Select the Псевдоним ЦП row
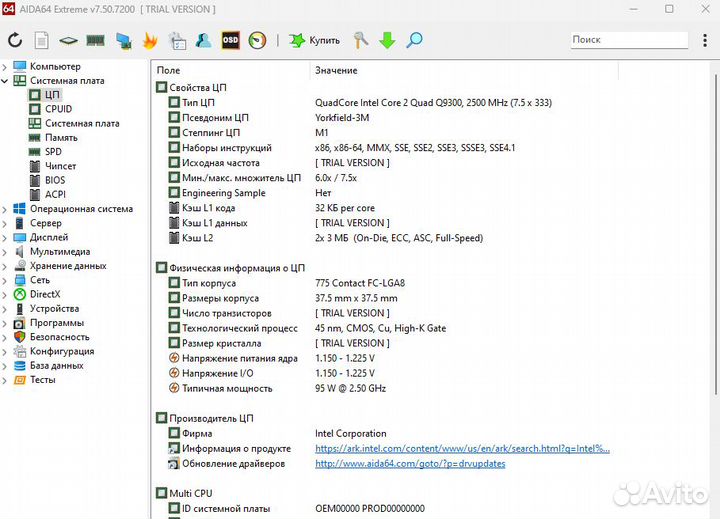The width and height of the screenshot is (720, 519). 269,118
